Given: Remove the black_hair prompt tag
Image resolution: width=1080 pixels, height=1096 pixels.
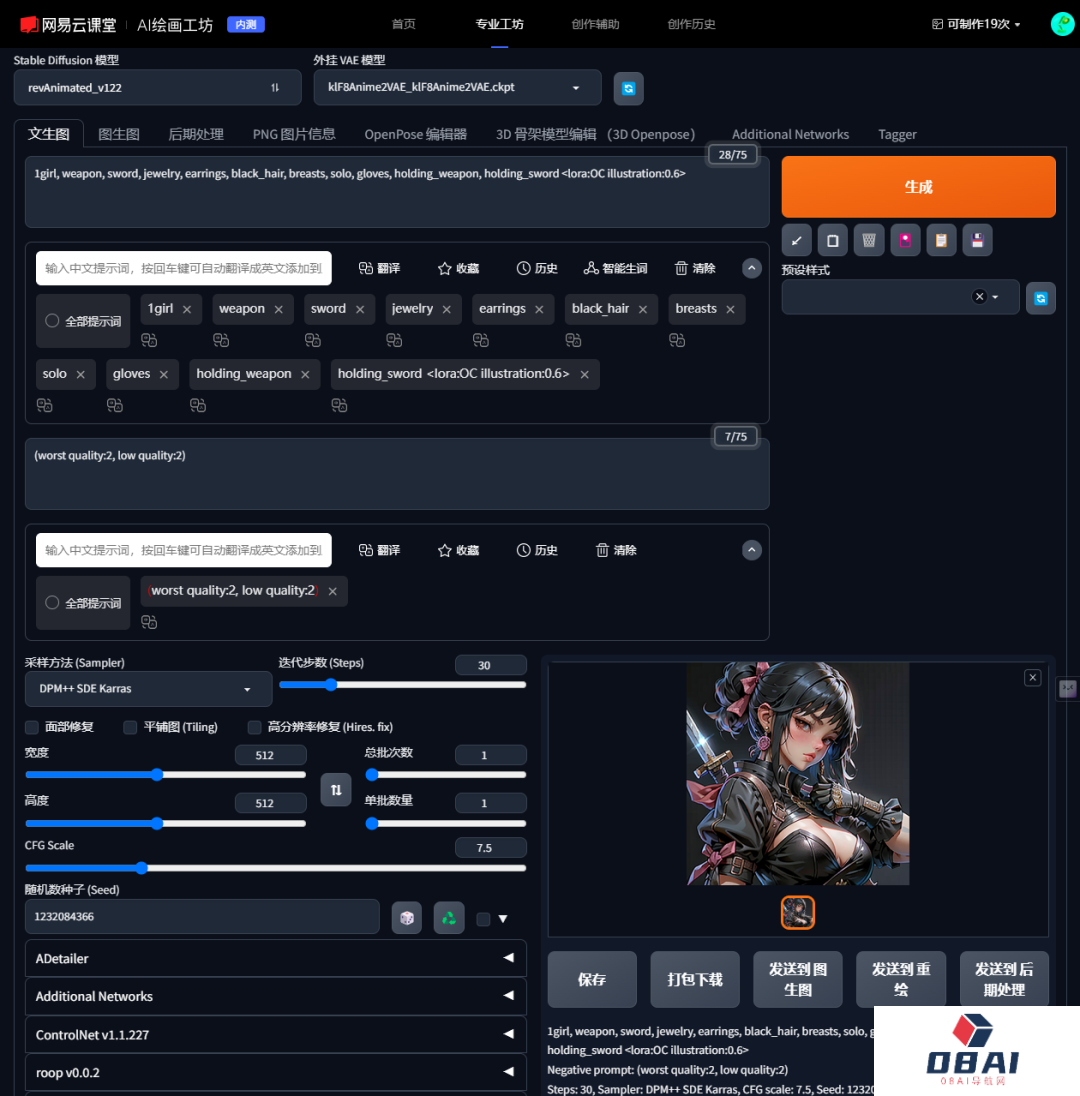Looking at the screenshot, I should click(x=645, y=309).
